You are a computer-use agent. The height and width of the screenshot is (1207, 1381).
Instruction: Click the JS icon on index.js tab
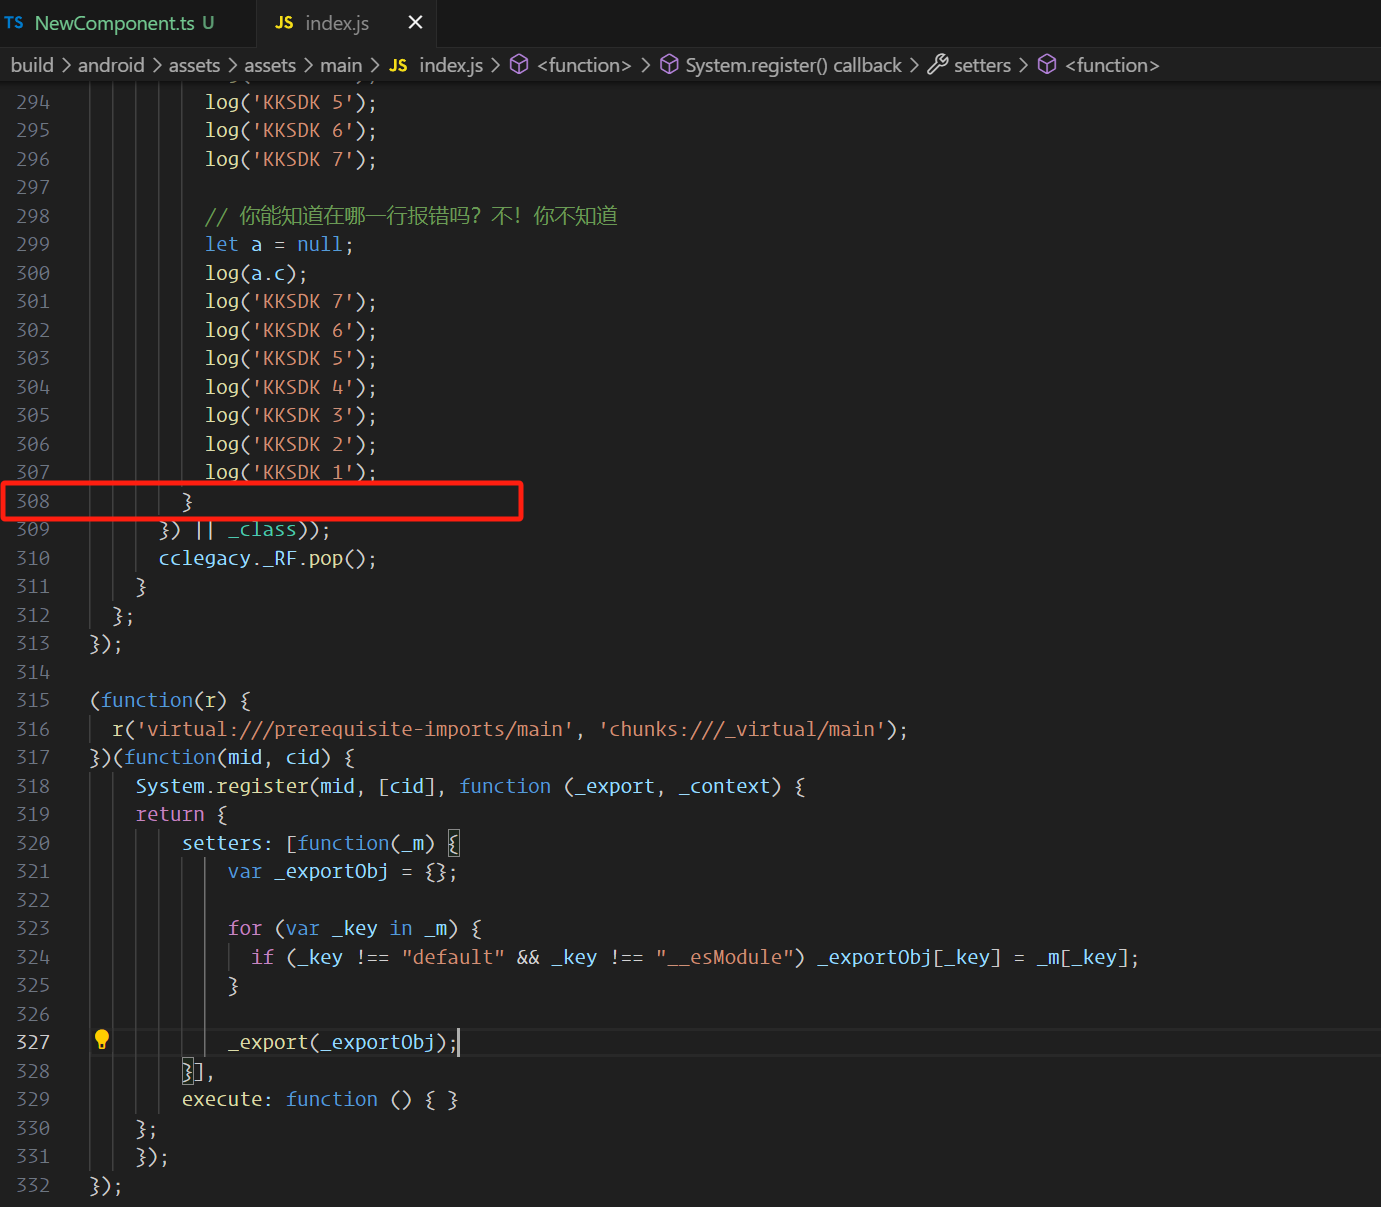click(284, 22)
